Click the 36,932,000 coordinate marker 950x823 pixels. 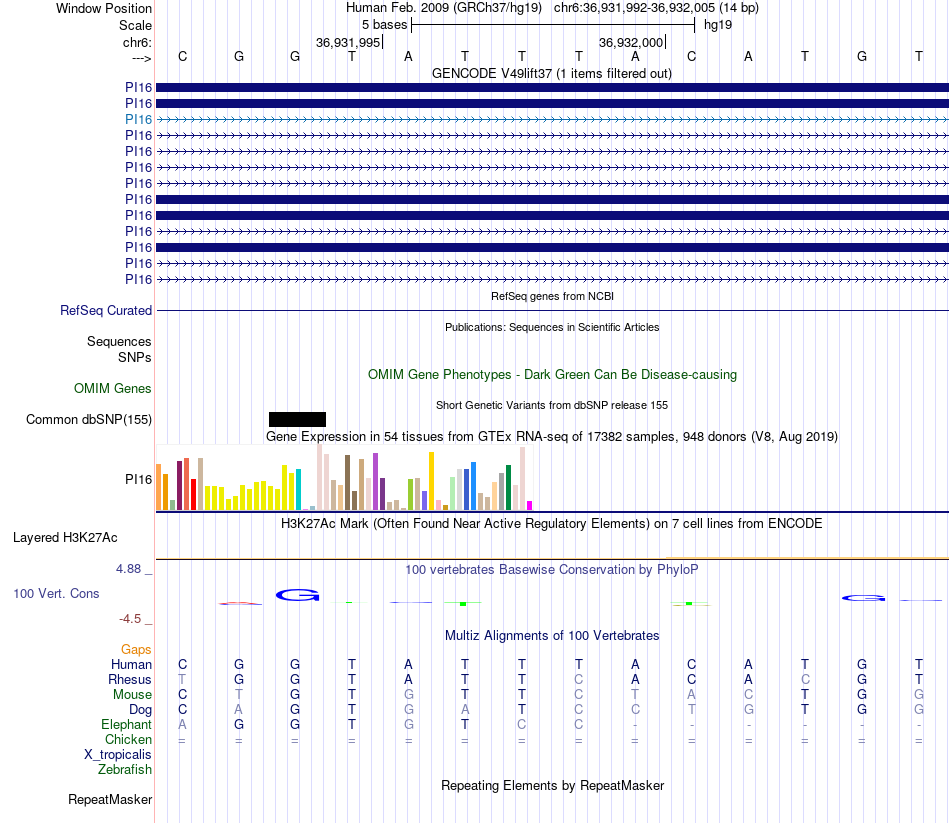coord(631,42)
